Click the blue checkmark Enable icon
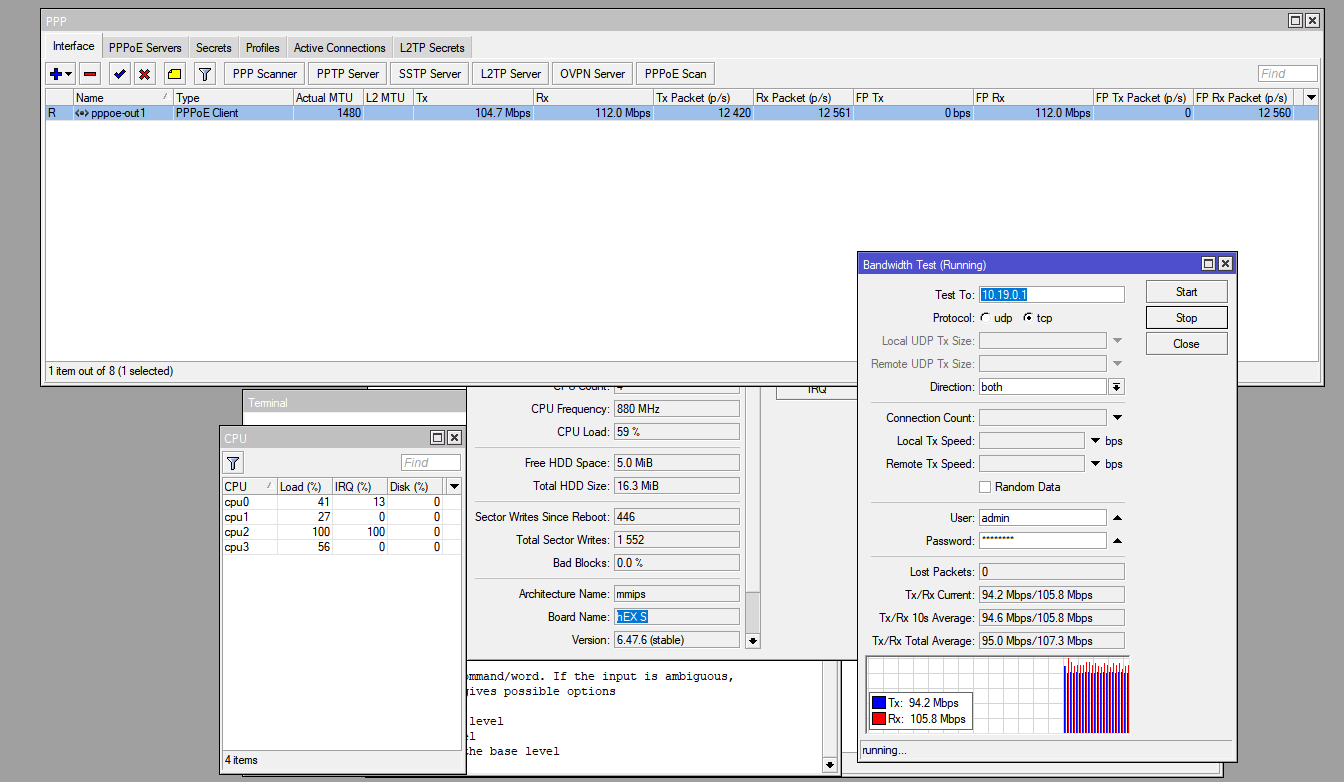 coord(120,74)
